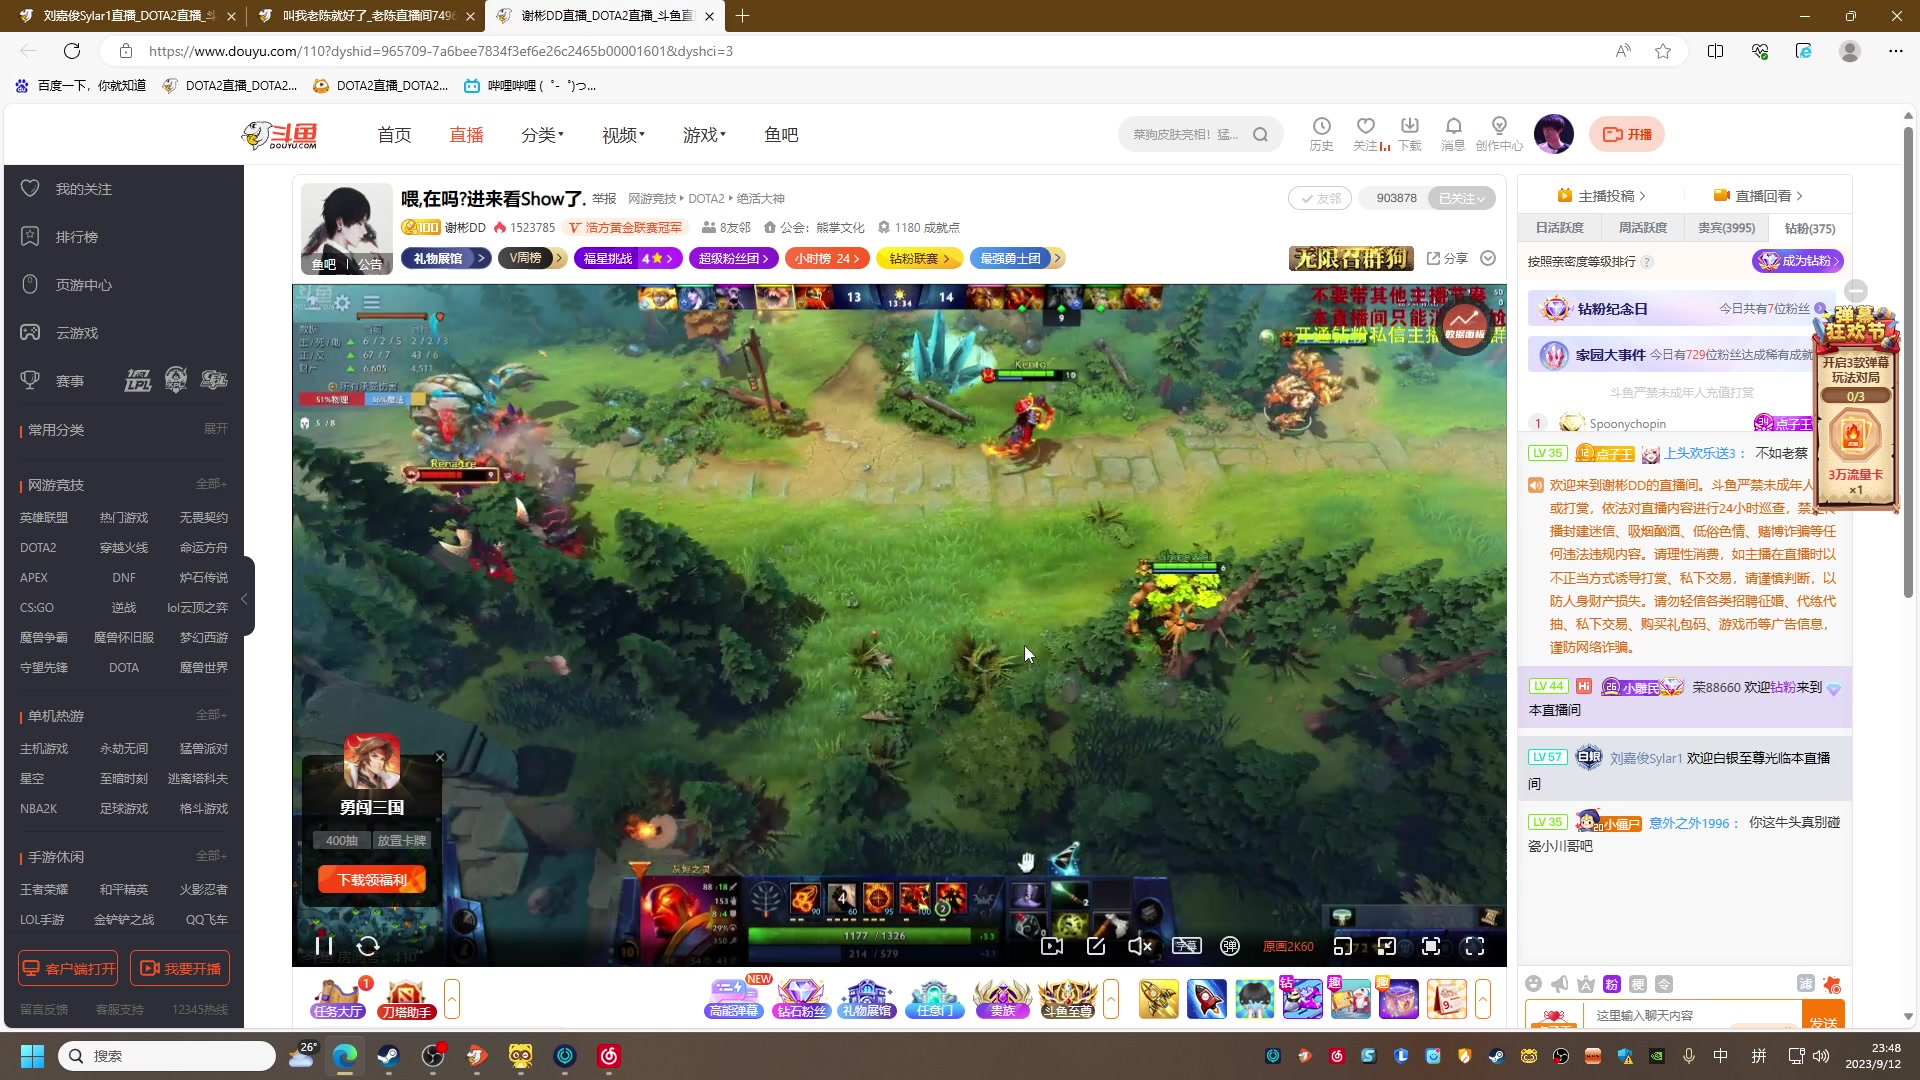The height and width of the screenshot is (1080, 1920).
Task: Open the 原画2K60 quality selector
Action: tap(1288, 946)
